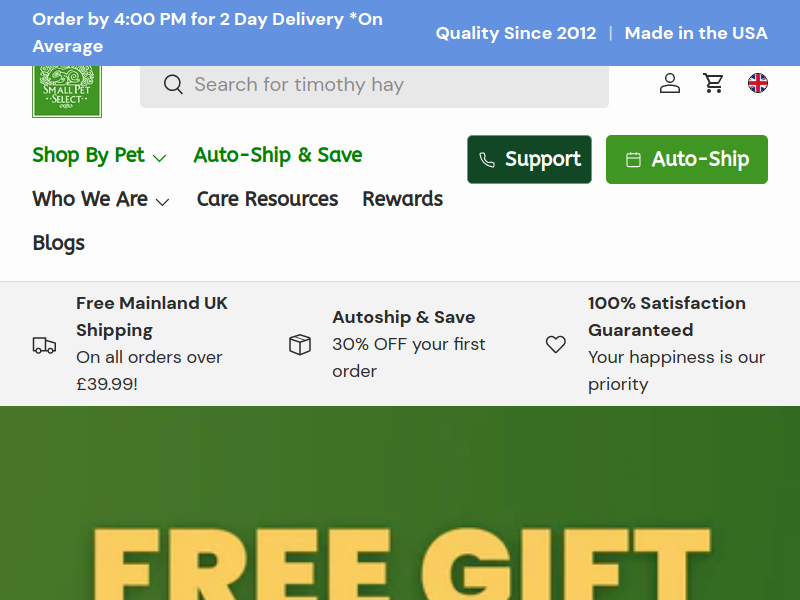Click the green Auto-Ship button
Viewport: 800px width, 600px height.
(687, 159)
